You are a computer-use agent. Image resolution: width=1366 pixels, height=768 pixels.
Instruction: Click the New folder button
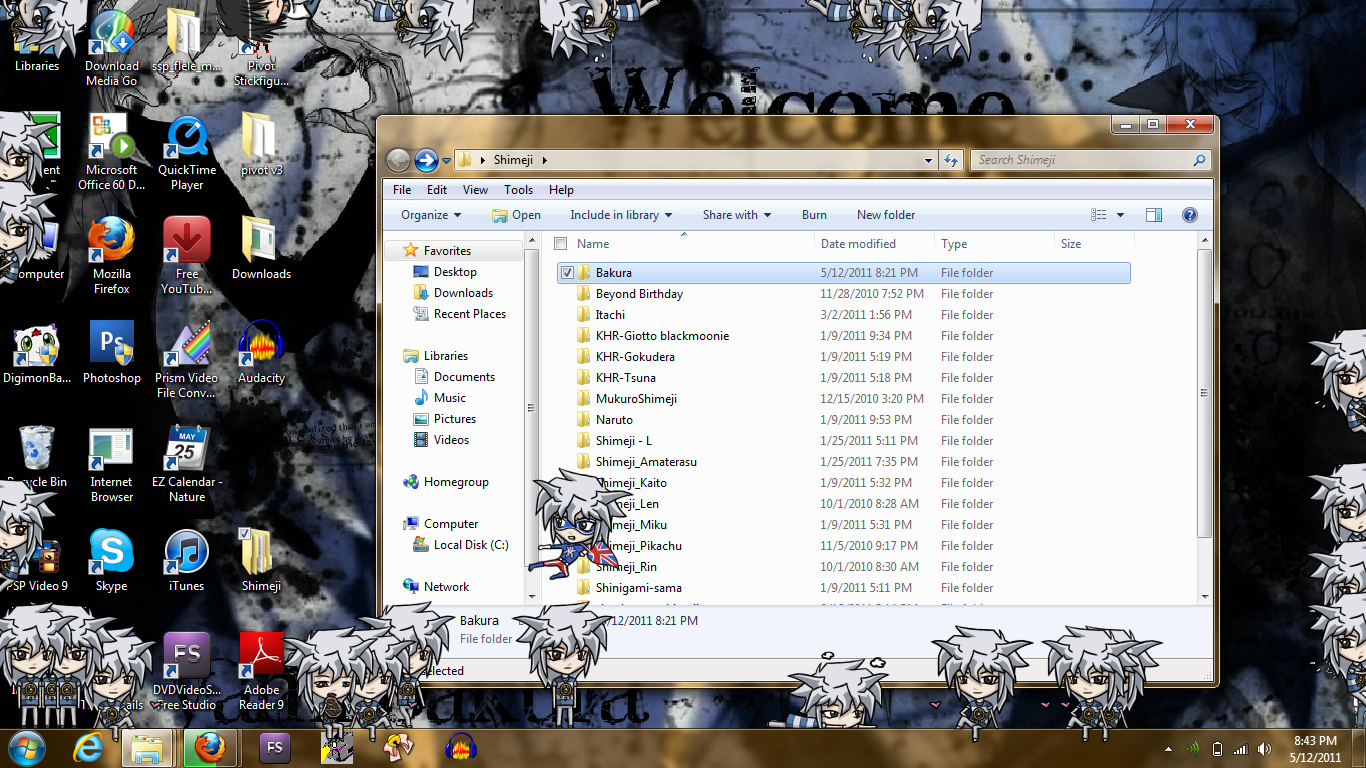coord(885,214)
